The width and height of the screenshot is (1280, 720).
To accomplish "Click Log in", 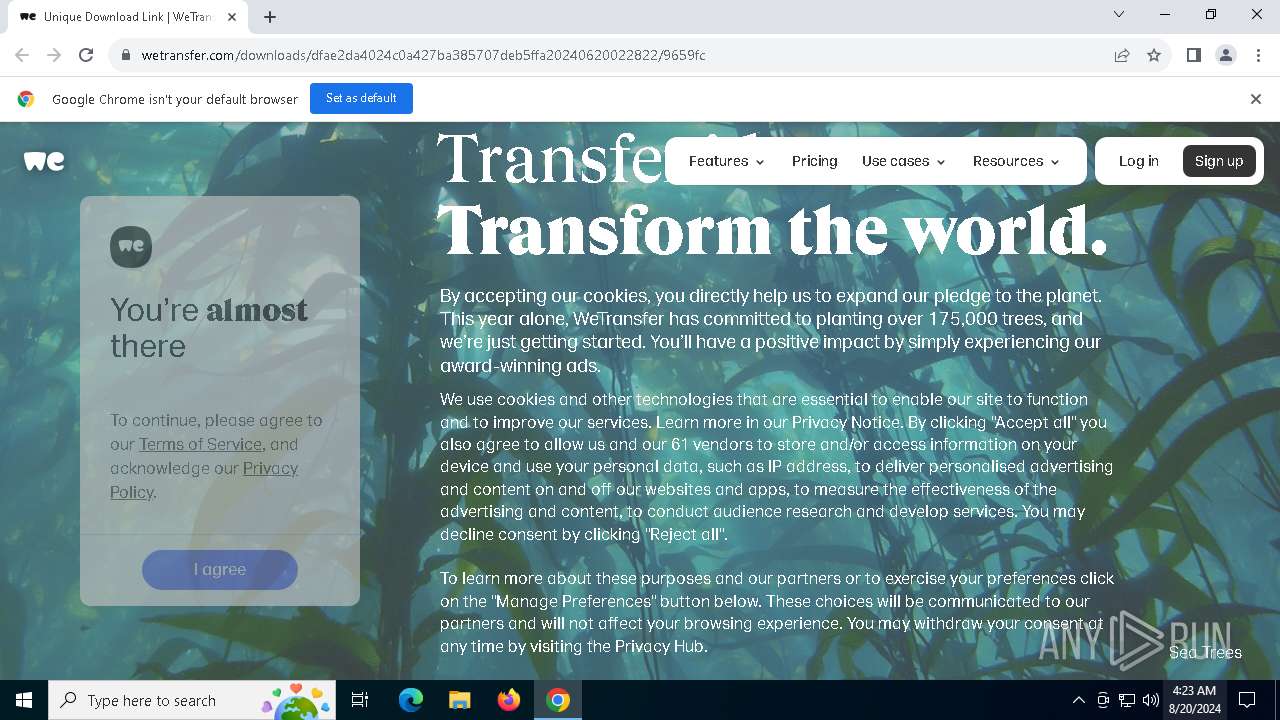I will point(1139,161).
